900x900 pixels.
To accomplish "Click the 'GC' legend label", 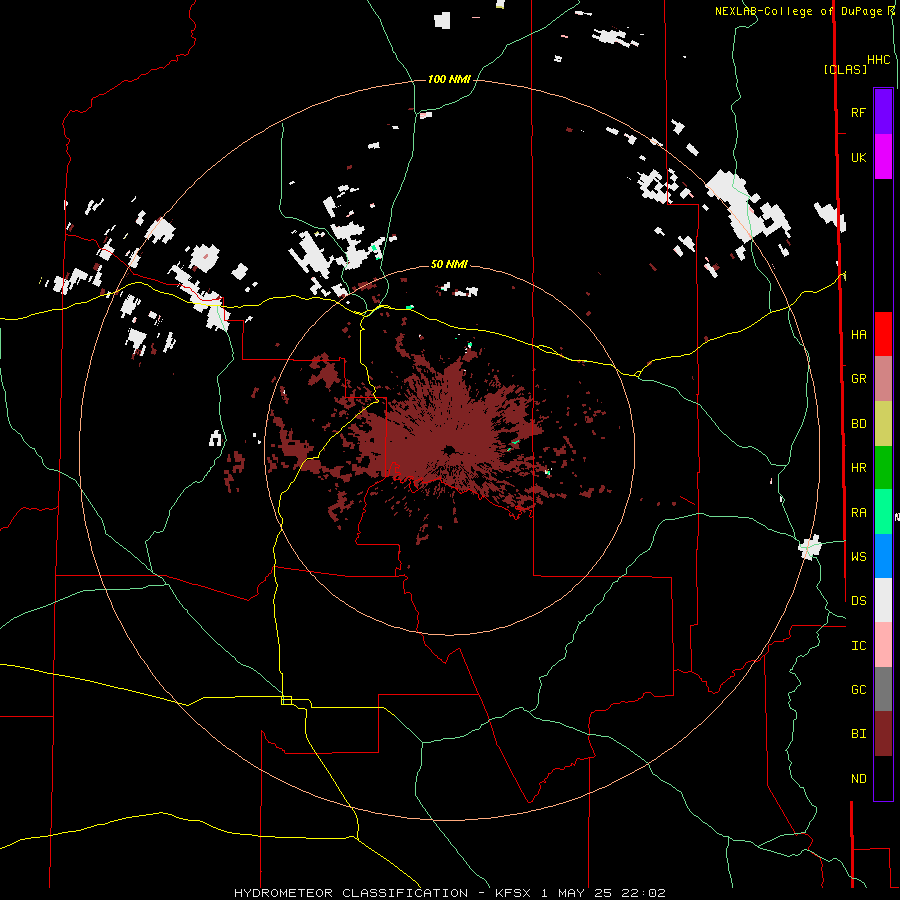I will 858,690.
